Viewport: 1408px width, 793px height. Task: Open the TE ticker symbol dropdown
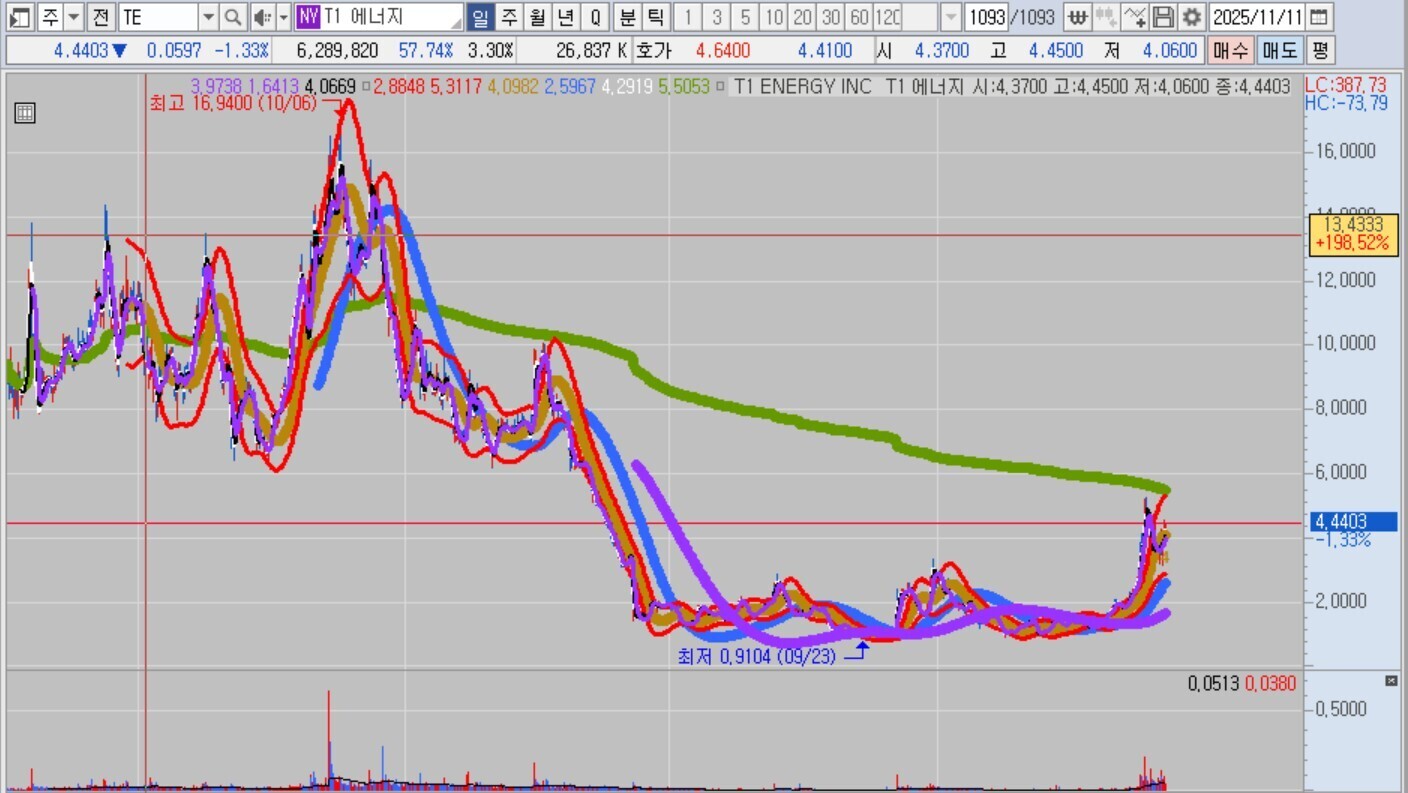(208, 17)
